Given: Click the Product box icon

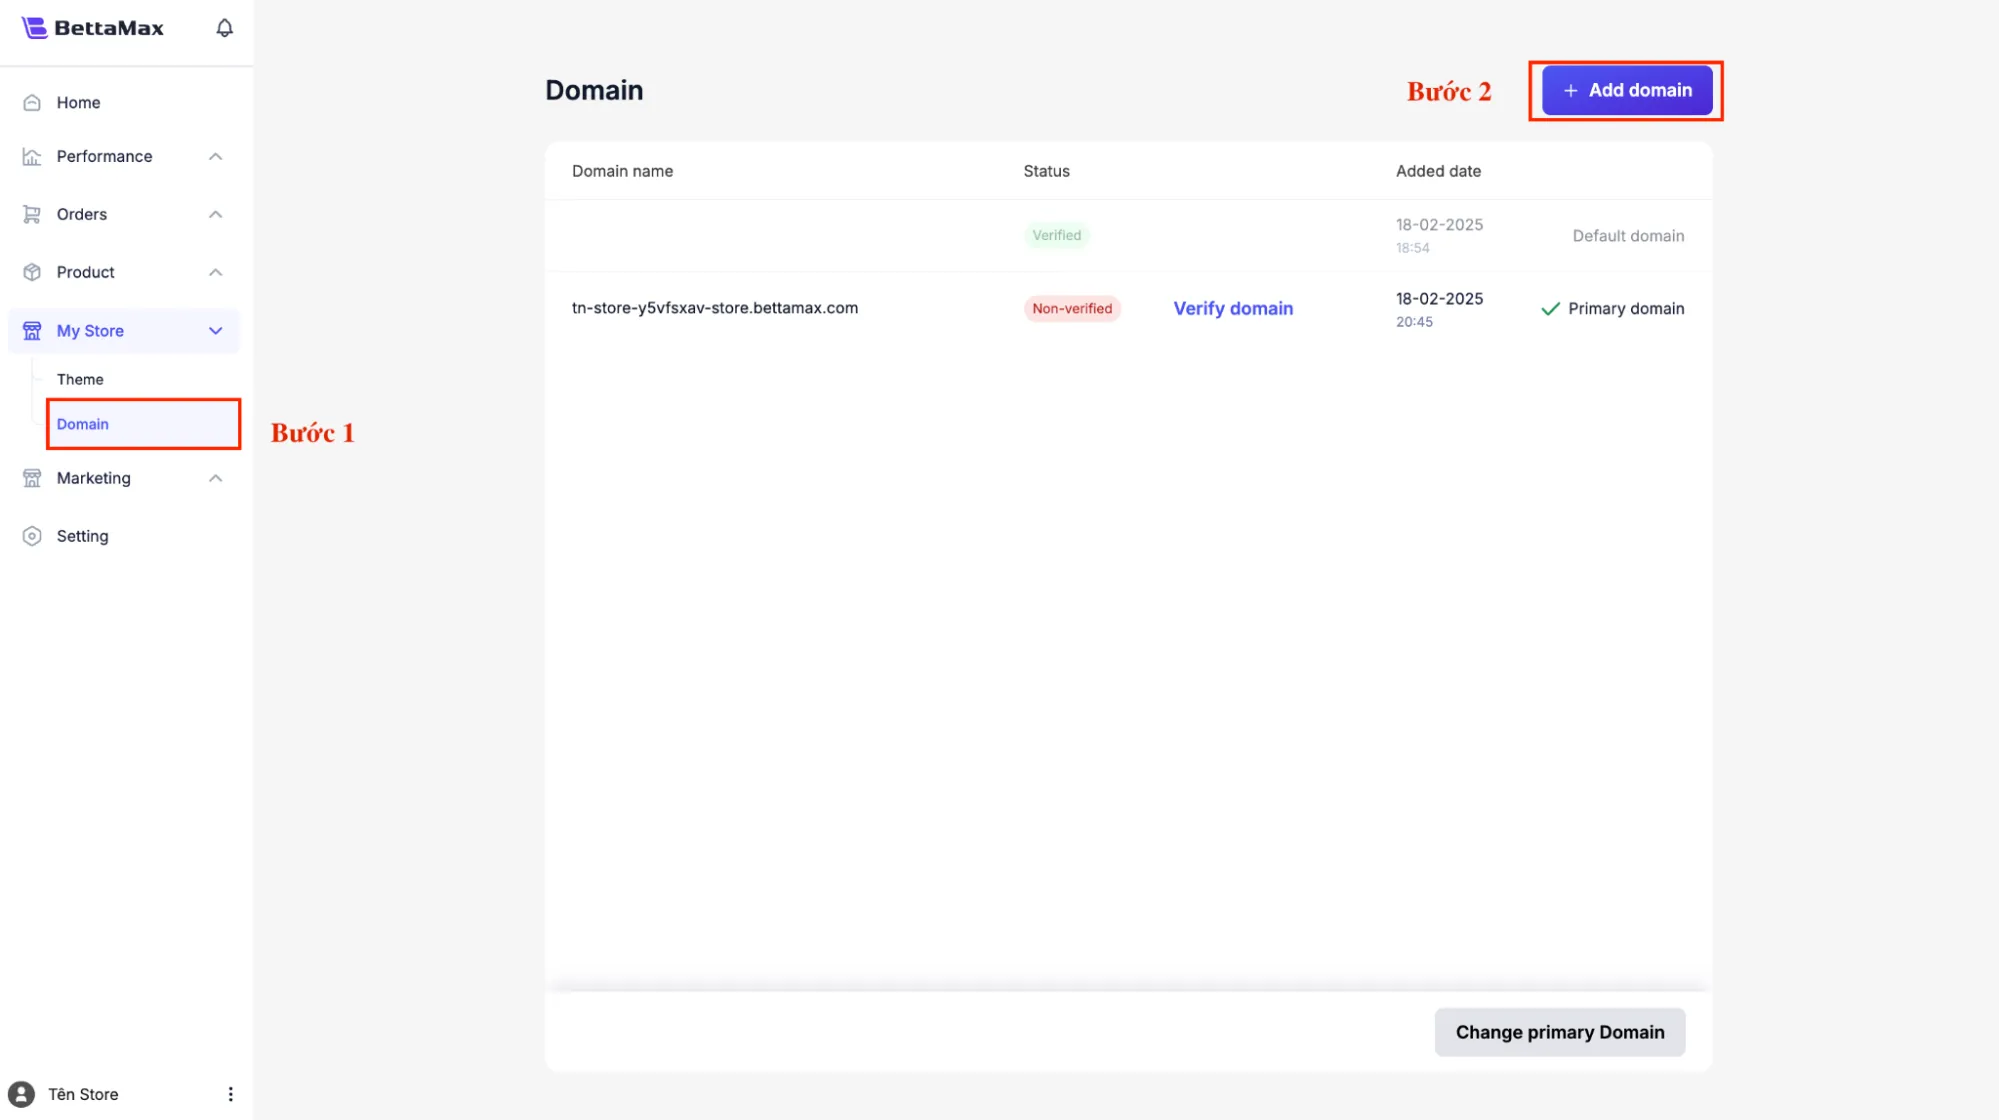Looking at the screenshot, I should pyautogui.click(x=32, y=273).
